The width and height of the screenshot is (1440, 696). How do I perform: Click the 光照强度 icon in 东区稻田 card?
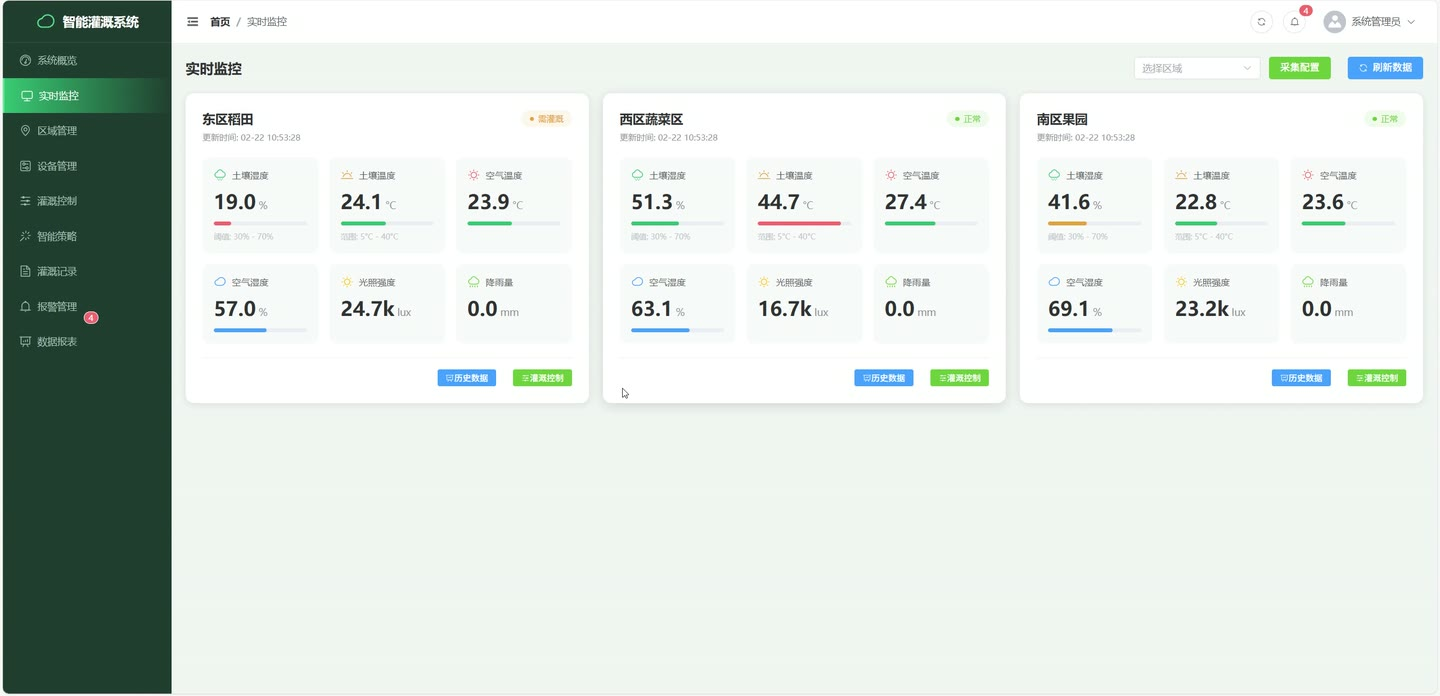click(347, 282)
